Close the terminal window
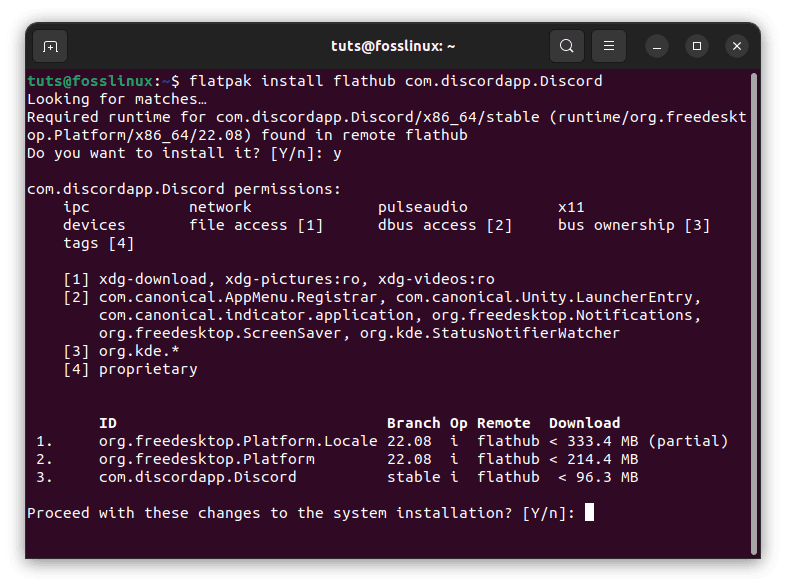 click(737, 47)
